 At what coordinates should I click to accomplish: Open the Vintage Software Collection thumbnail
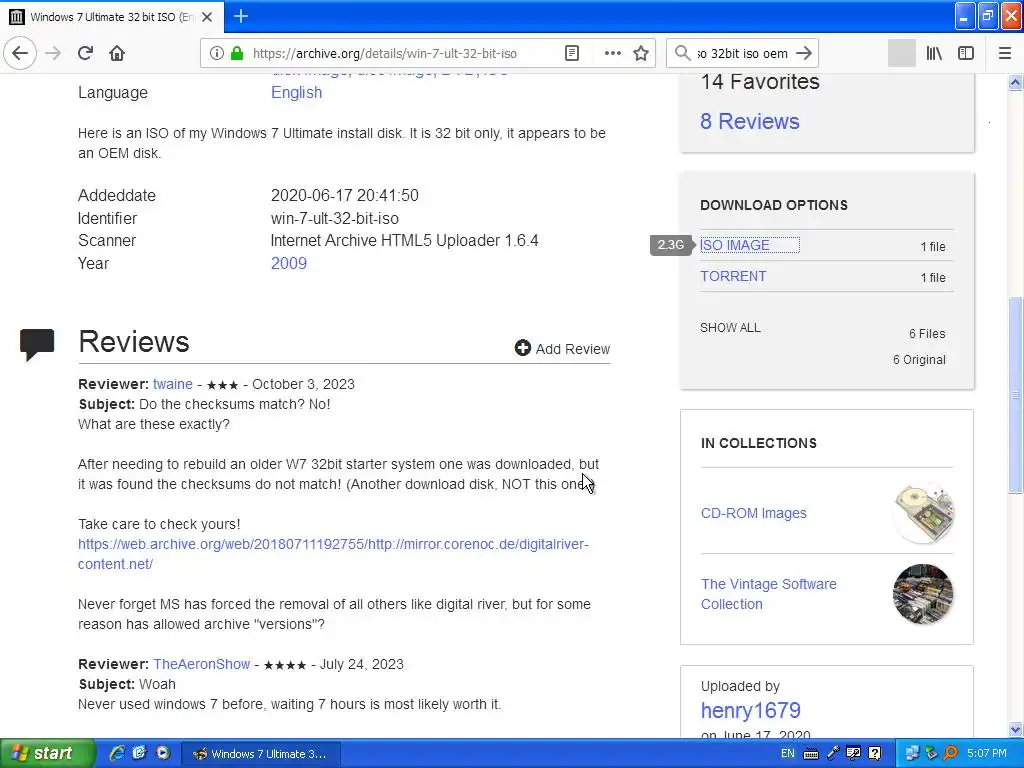point(923,594)
